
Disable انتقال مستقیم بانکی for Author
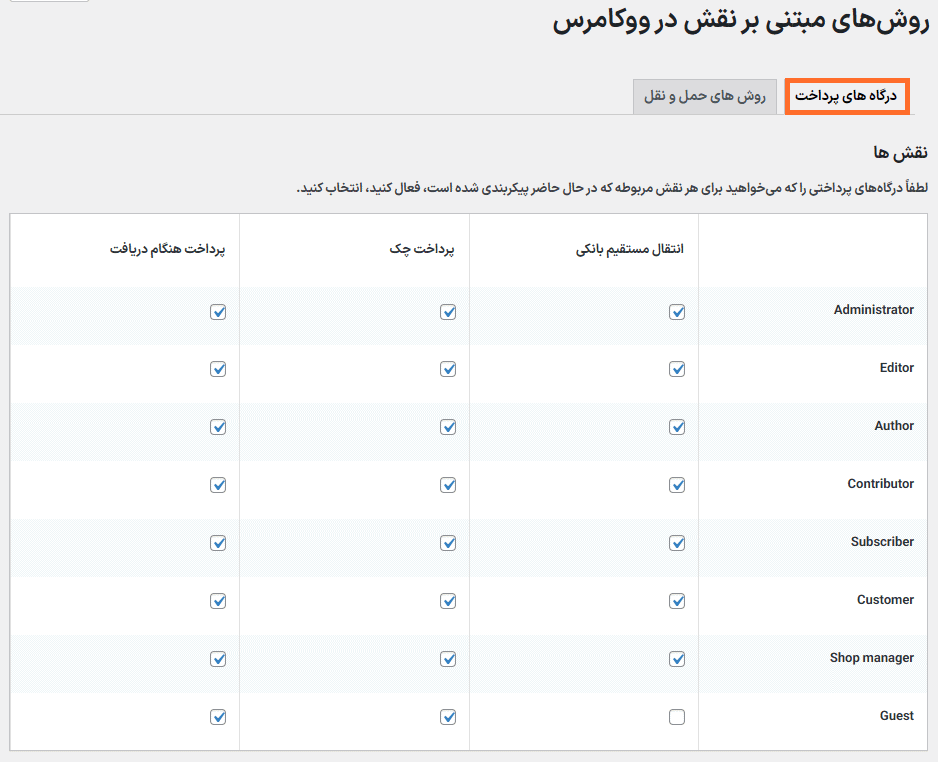(677, 427)
